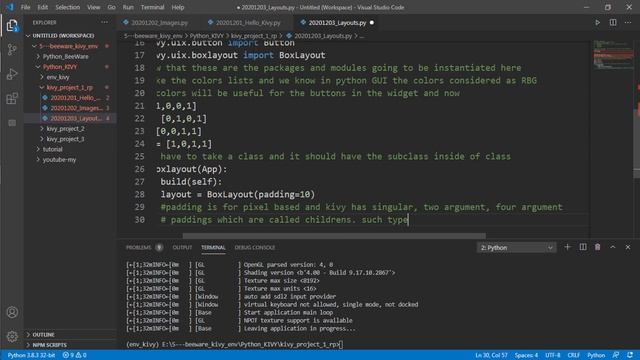This screenshot has width=640, height=360.
Task: Maximize the panel with up chevron
Action: (613, 247)
